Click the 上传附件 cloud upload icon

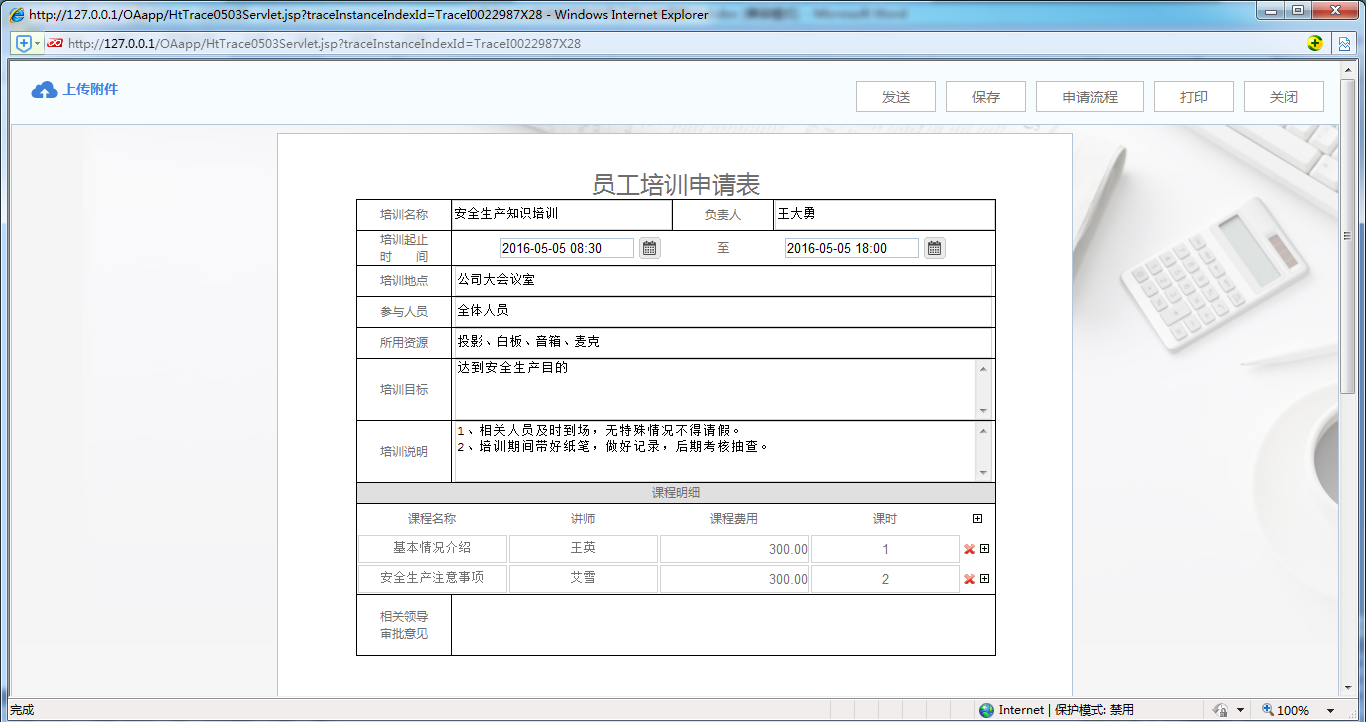coord(43,89)
